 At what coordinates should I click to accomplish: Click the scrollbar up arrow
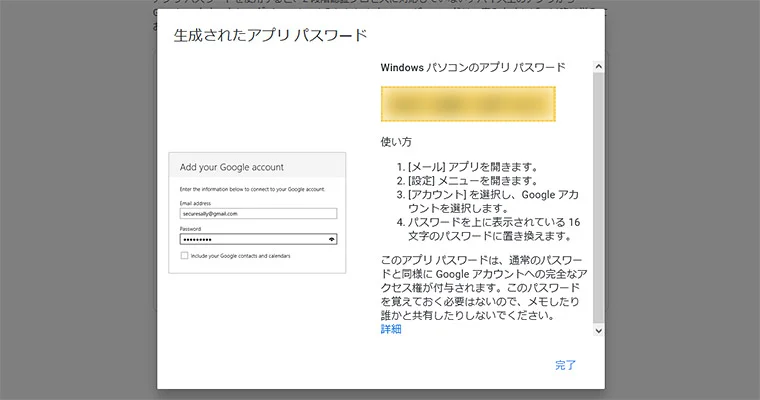[x=599, y=67]
